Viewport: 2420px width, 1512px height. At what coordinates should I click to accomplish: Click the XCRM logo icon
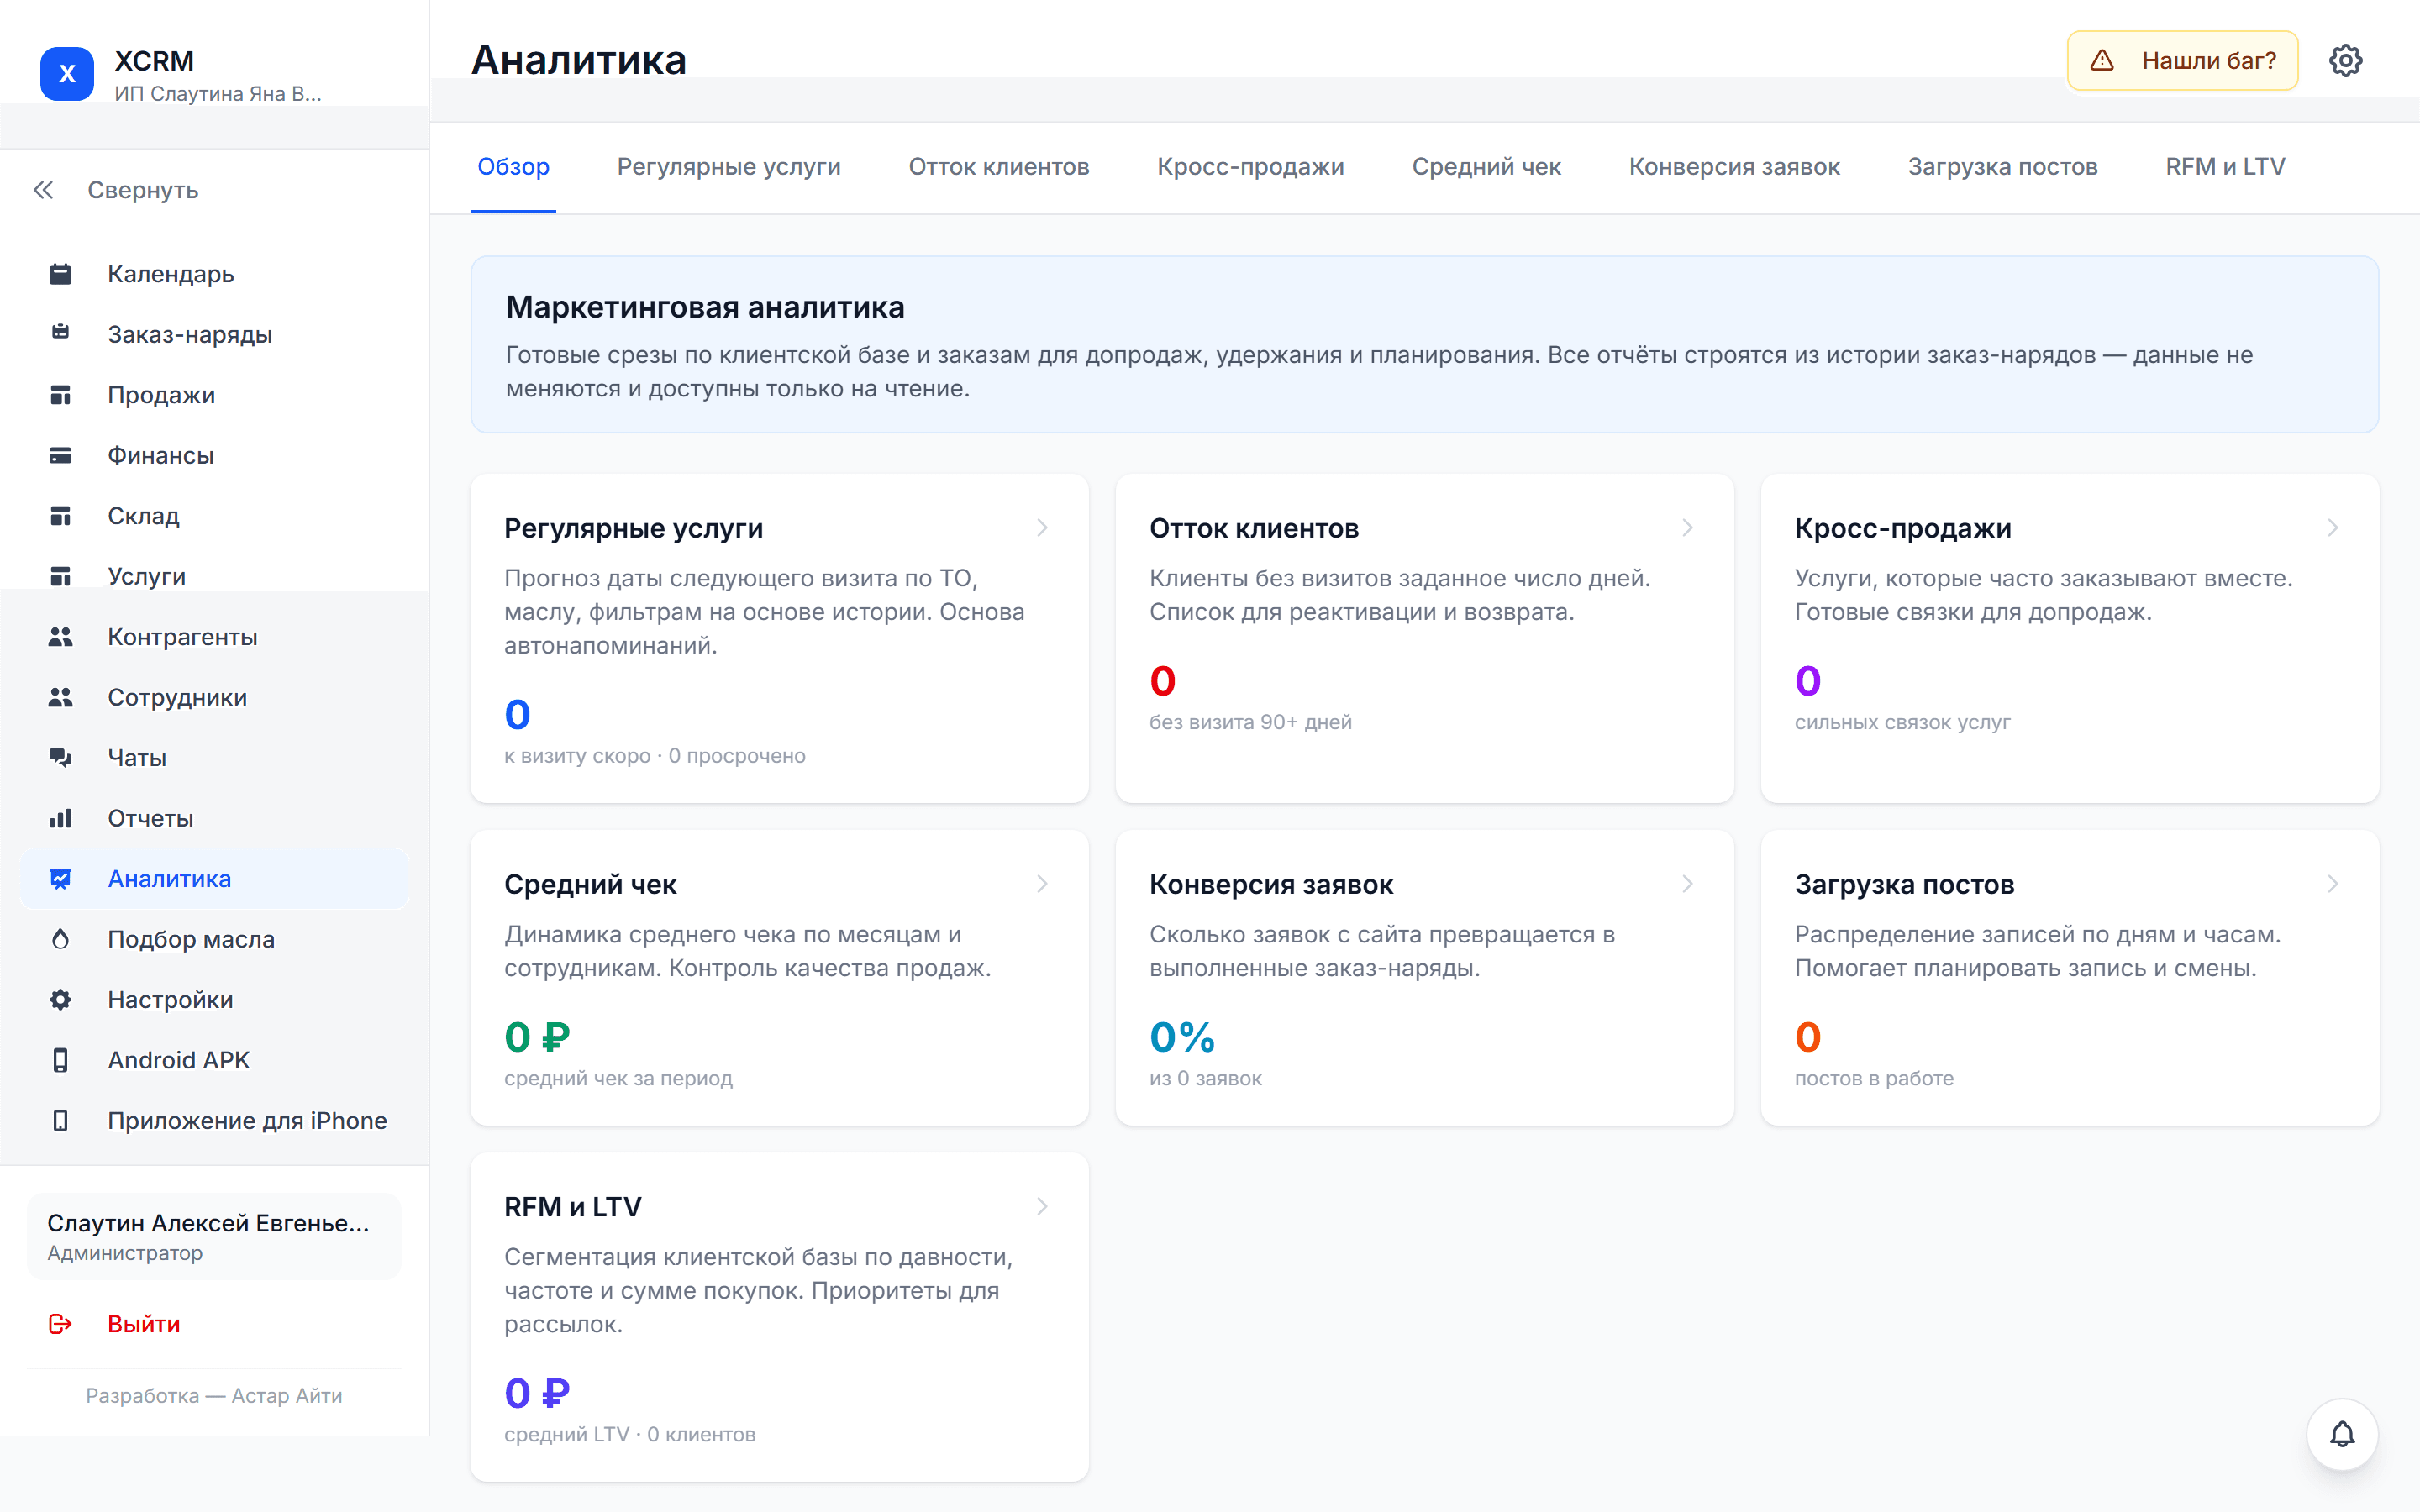(x=67, y=74)
